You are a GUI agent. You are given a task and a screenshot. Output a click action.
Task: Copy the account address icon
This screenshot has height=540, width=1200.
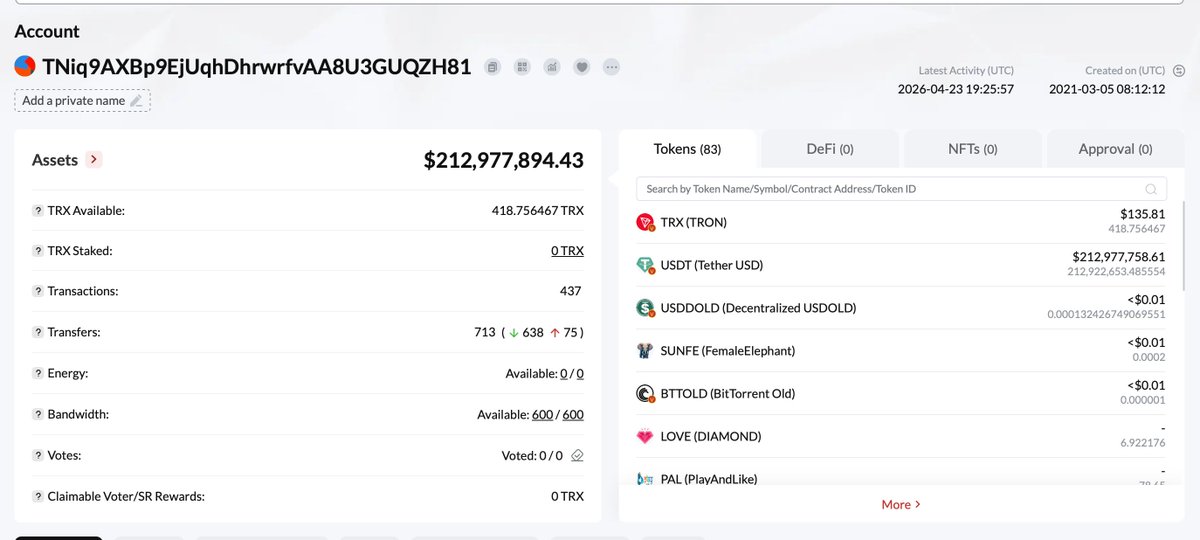pos(492,67)
